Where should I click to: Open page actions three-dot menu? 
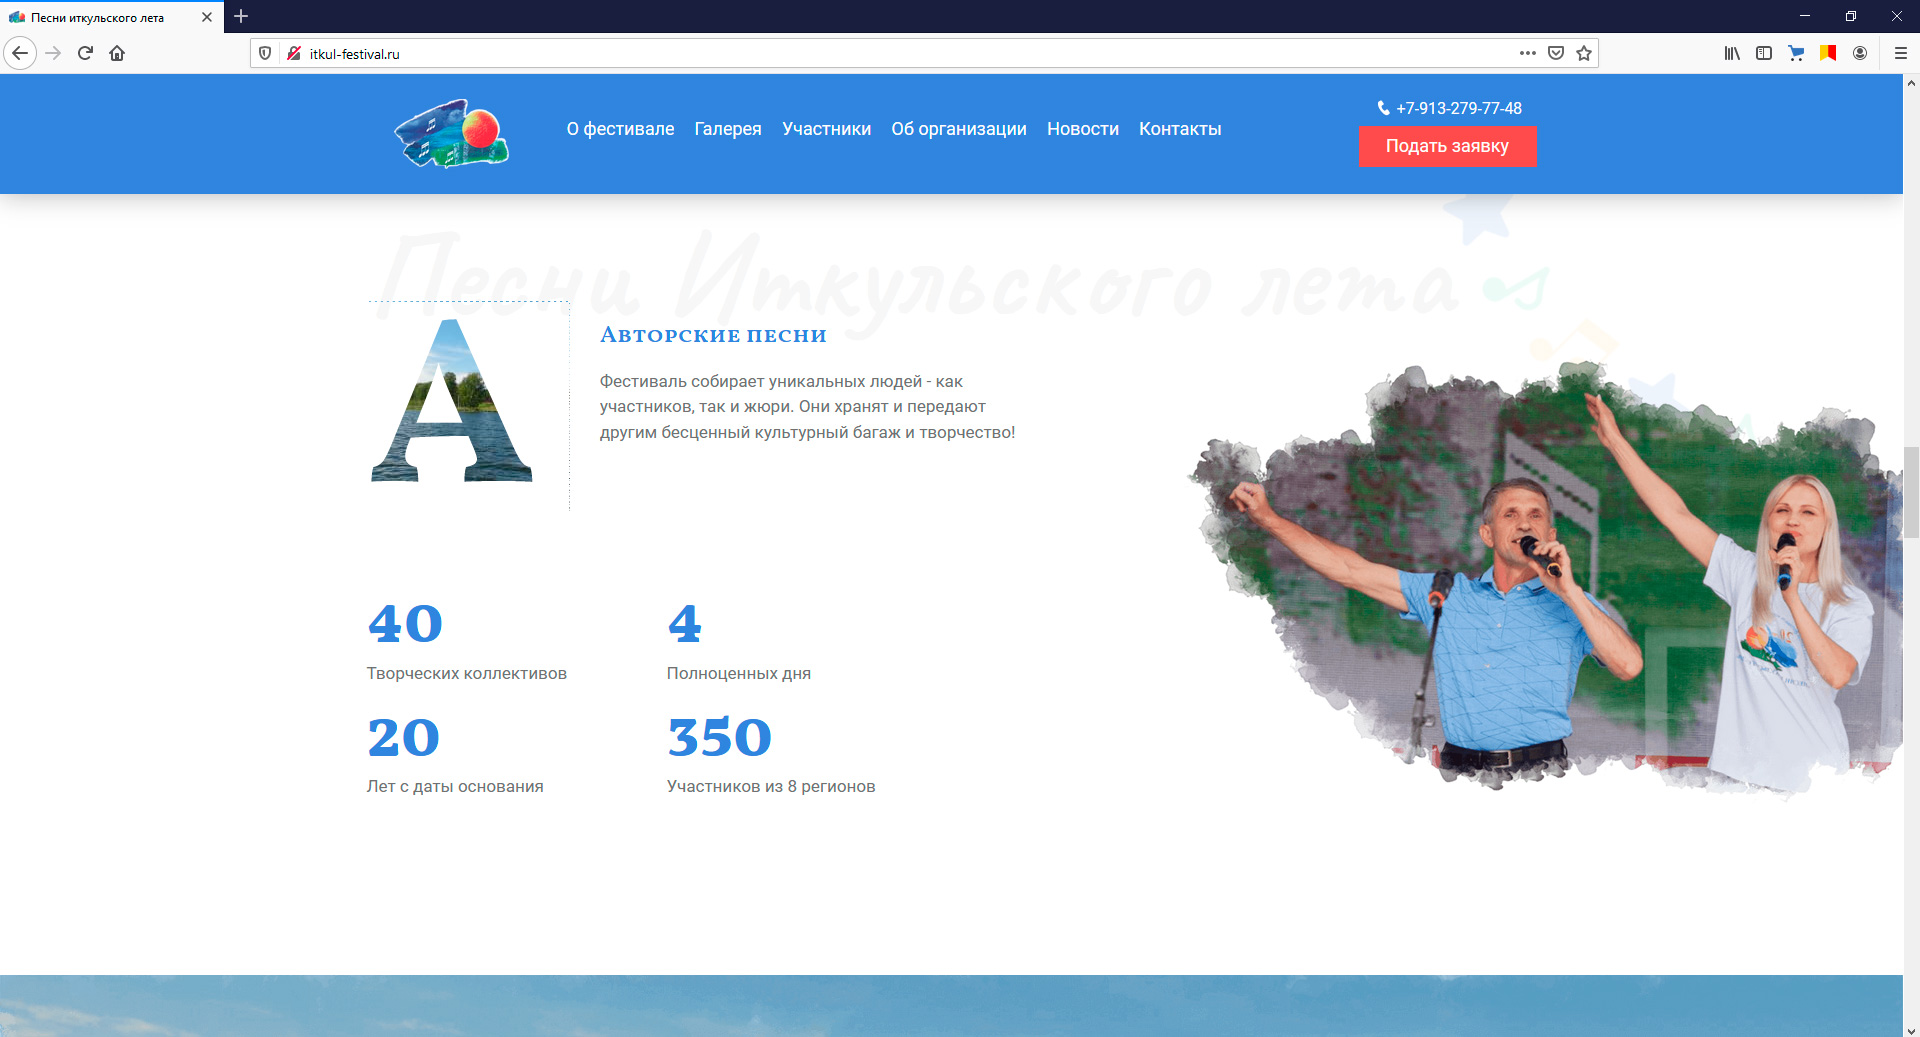[x=1527, y=53]
